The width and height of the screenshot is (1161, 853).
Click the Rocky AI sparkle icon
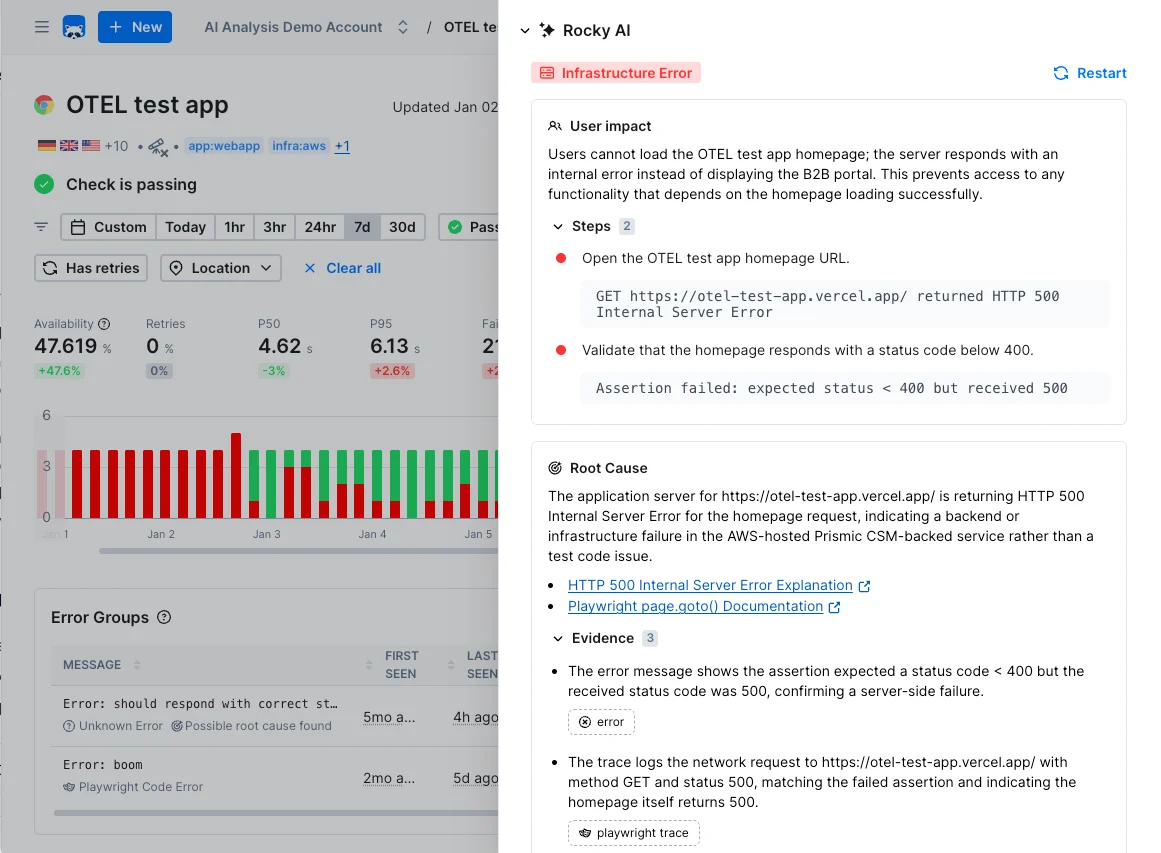click(547, 30)
